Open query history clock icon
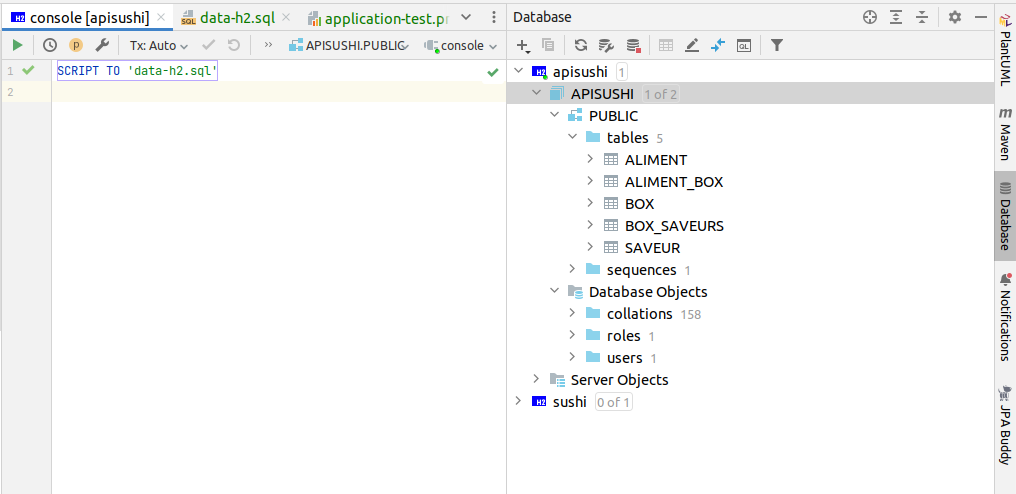Viewport: 1016px width, 494px height. tap(50, 45)
